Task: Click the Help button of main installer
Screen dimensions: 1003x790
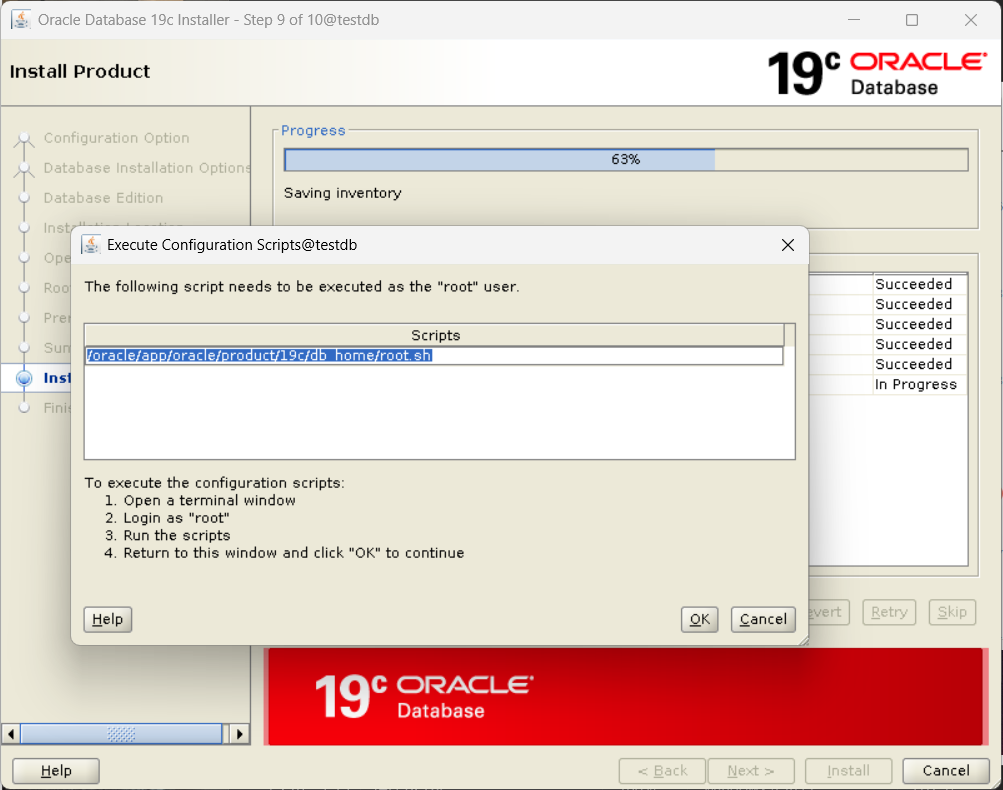Action: (56, 771)
